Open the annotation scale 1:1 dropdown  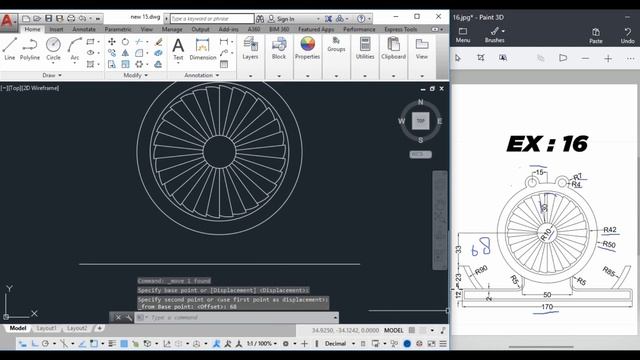click(x=261, y=344)
